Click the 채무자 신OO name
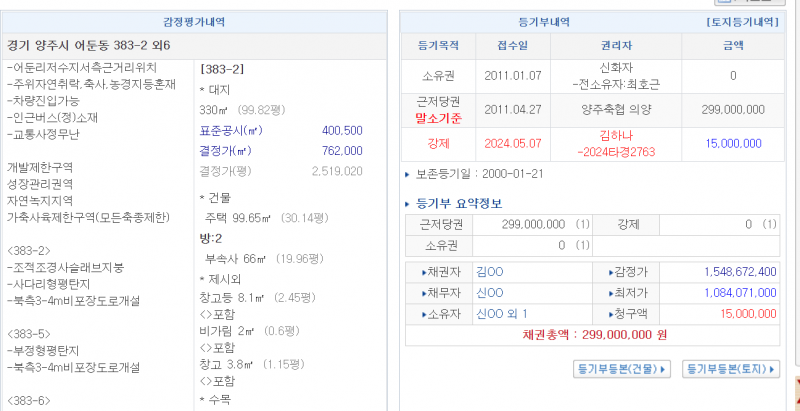The image size is (800, 411). (490, 292)
